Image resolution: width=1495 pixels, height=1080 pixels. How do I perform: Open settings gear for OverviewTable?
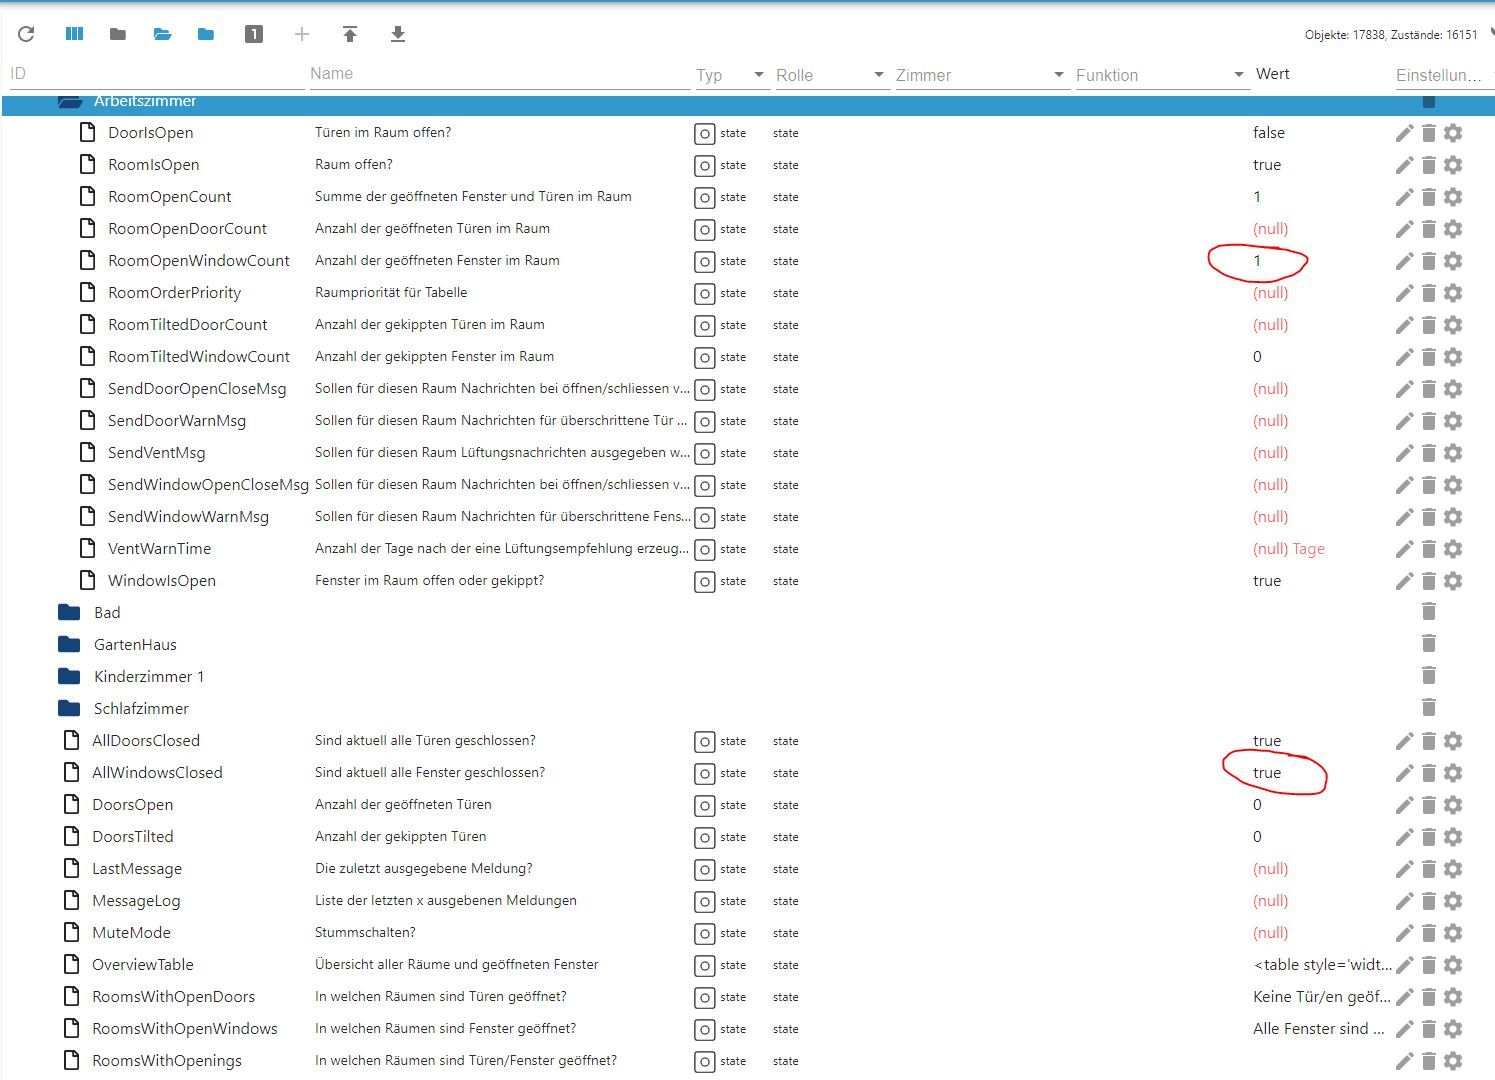1454,965
